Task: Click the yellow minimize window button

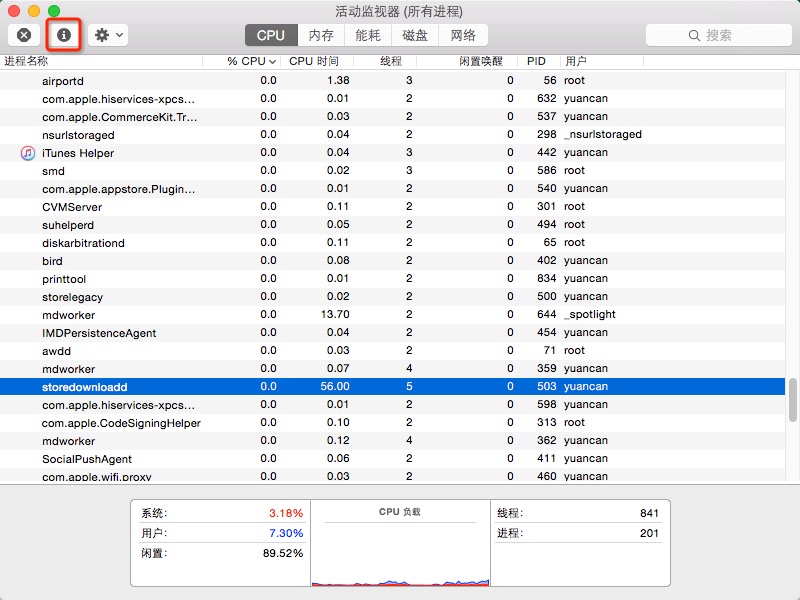Action: (x=34, y=10)
